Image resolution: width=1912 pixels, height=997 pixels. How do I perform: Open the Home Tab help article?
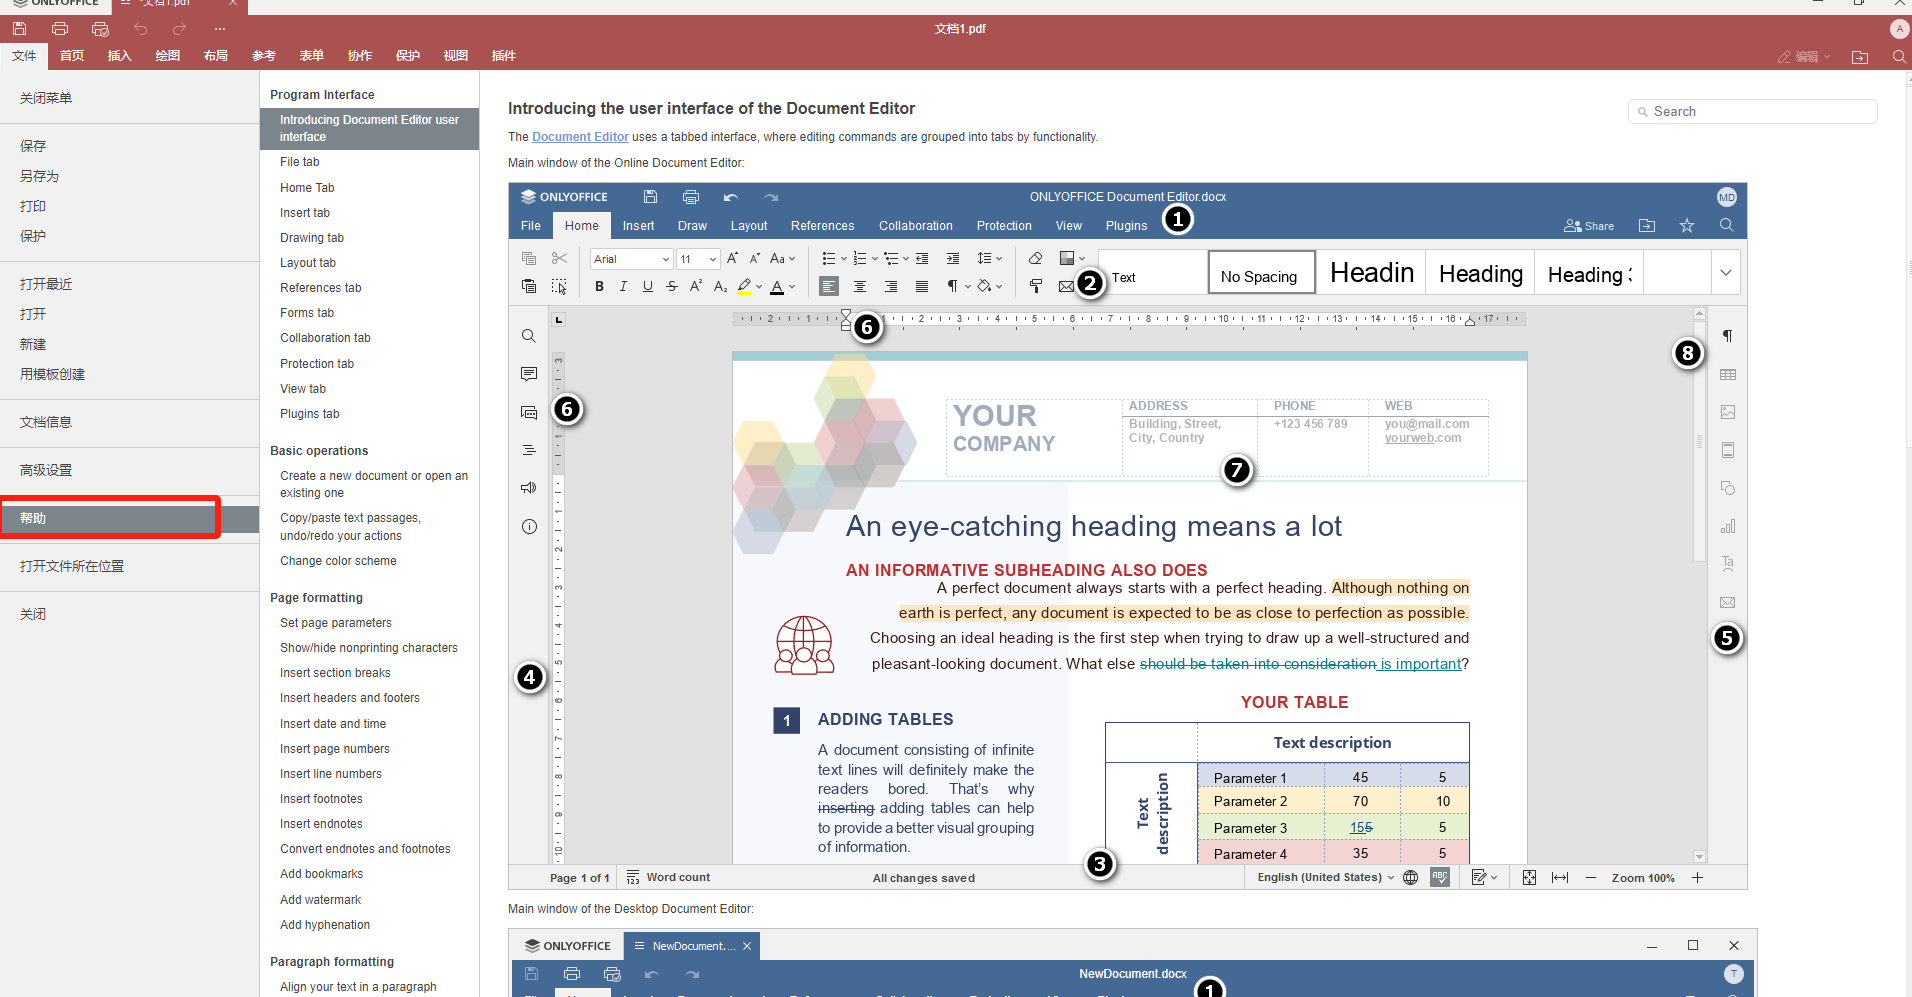click(x=307, y=187)
